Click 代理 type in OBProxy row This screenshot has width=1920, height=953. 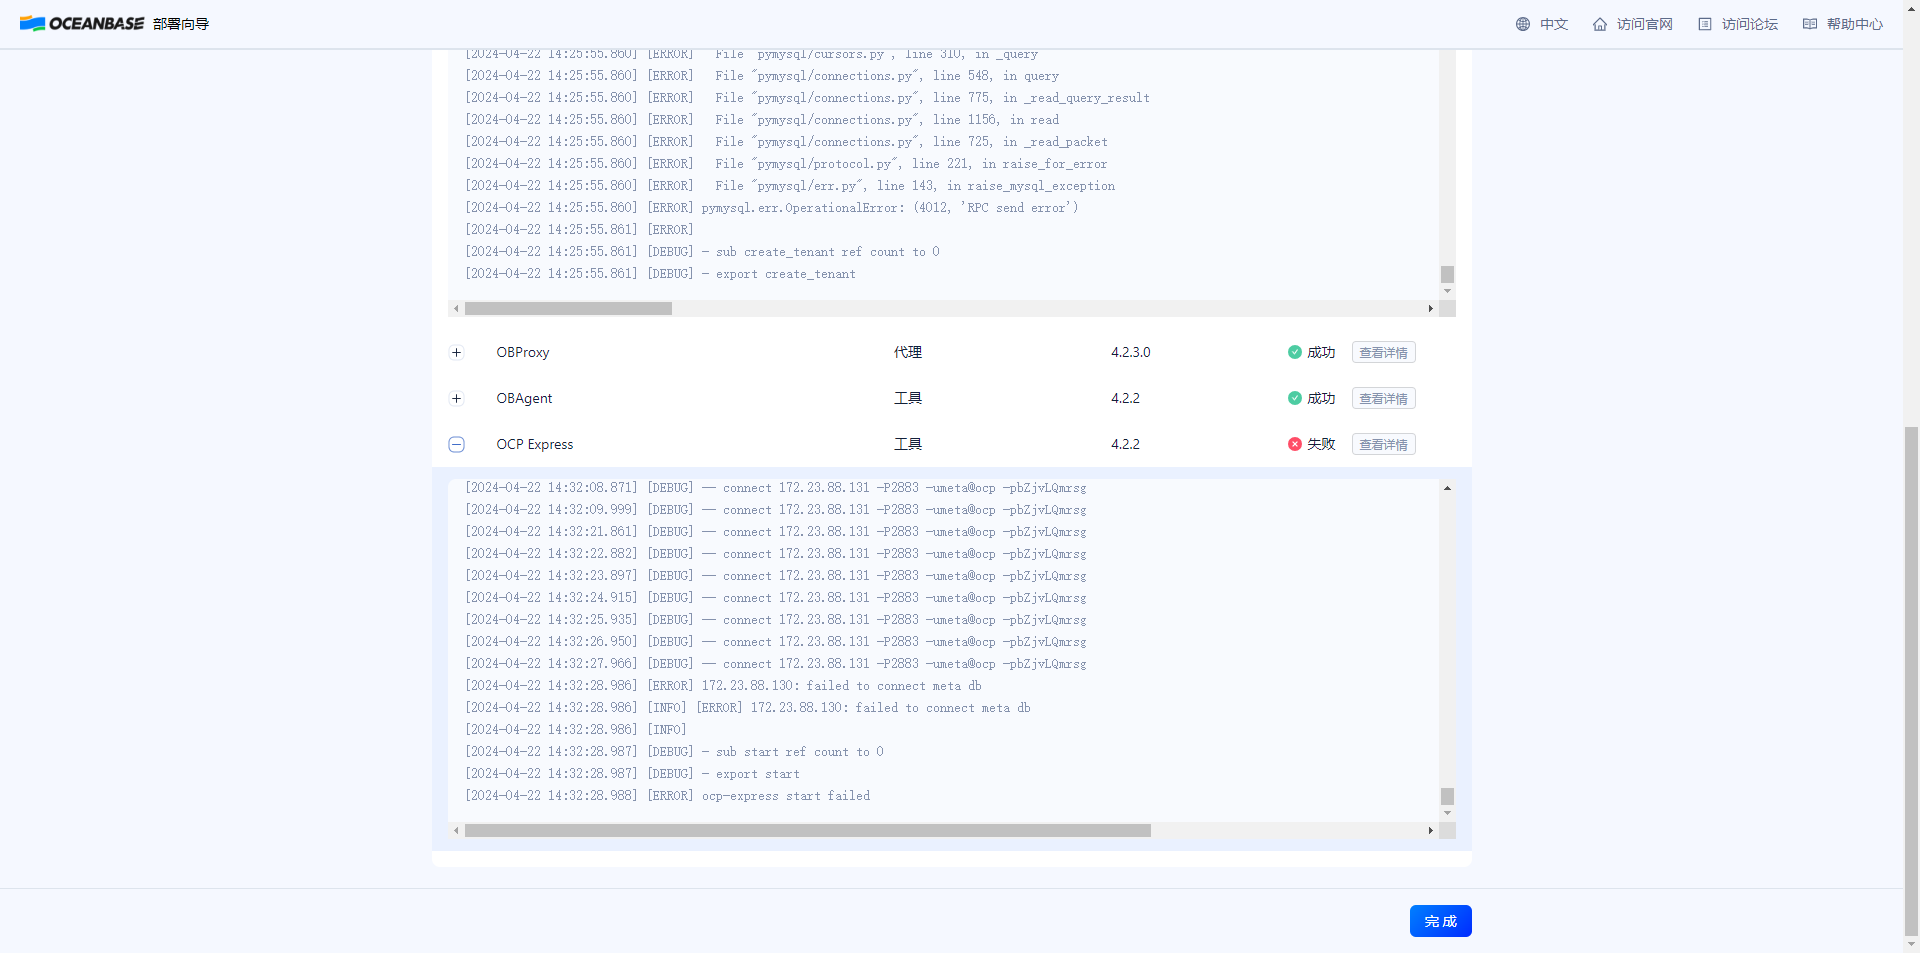tap(908, 352)
